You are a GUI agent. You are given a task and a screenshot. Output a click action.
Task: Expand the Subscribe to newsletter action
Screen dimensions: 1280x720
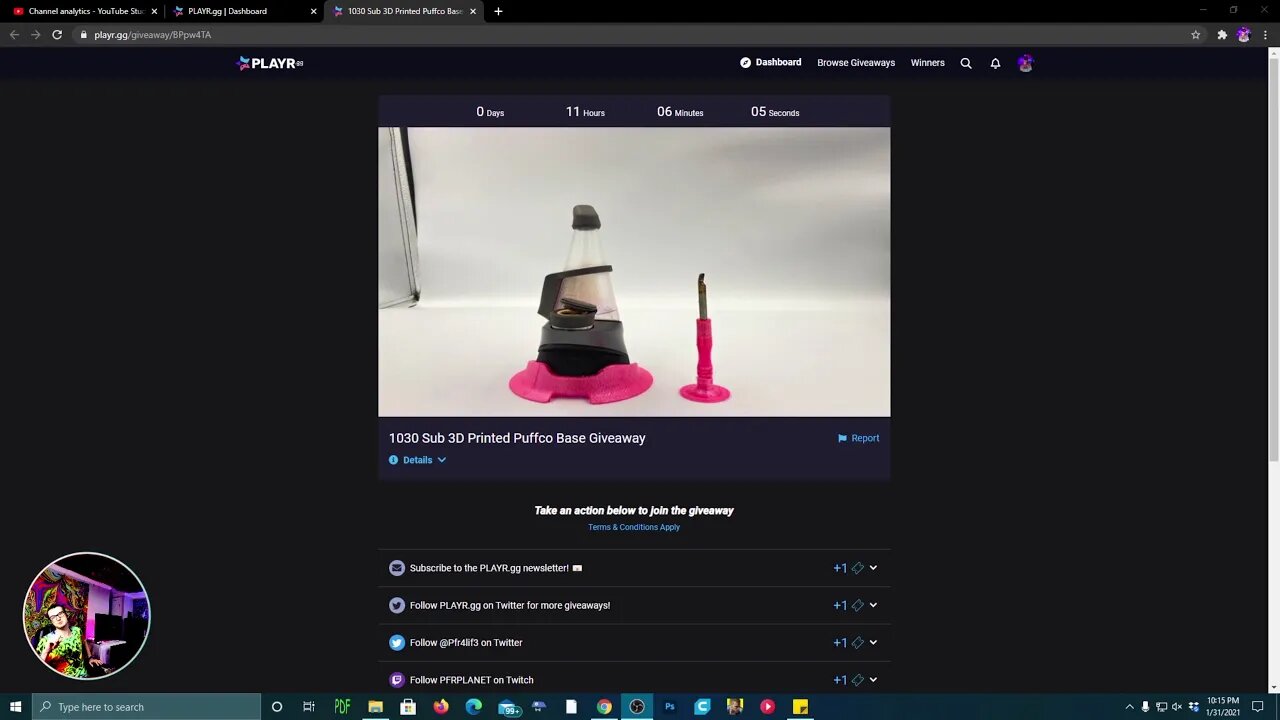873,568
